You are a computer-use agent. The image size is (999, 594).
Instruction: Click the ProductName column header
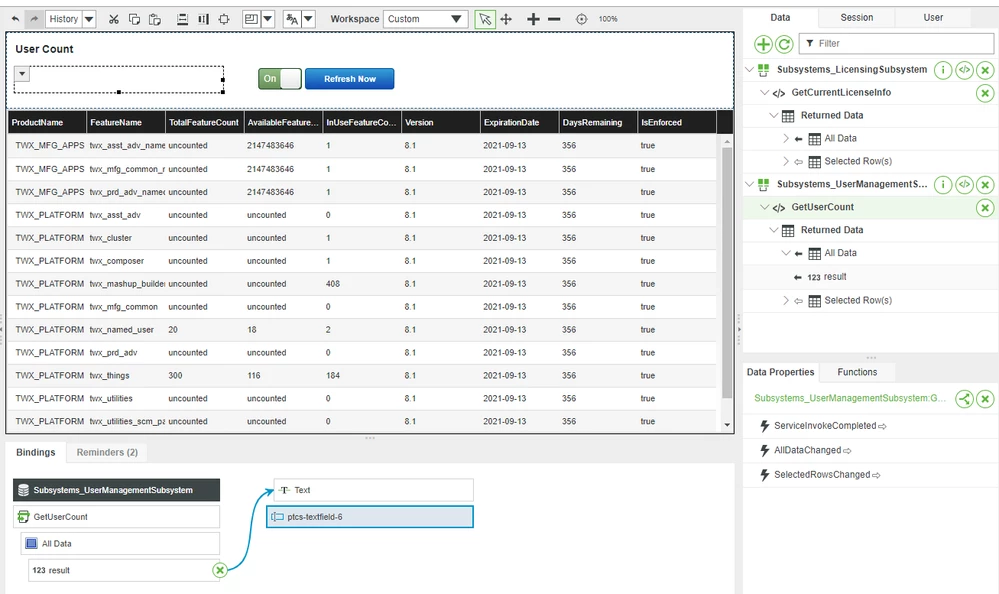(47, 122)
